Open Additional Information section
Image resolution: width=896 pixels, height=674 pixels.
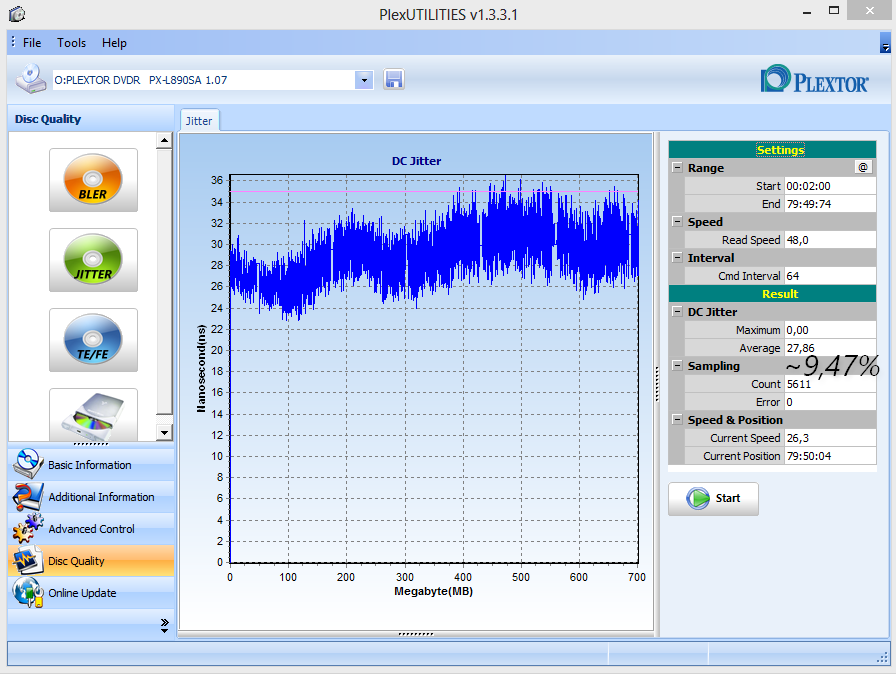click(x=91, y=496)
